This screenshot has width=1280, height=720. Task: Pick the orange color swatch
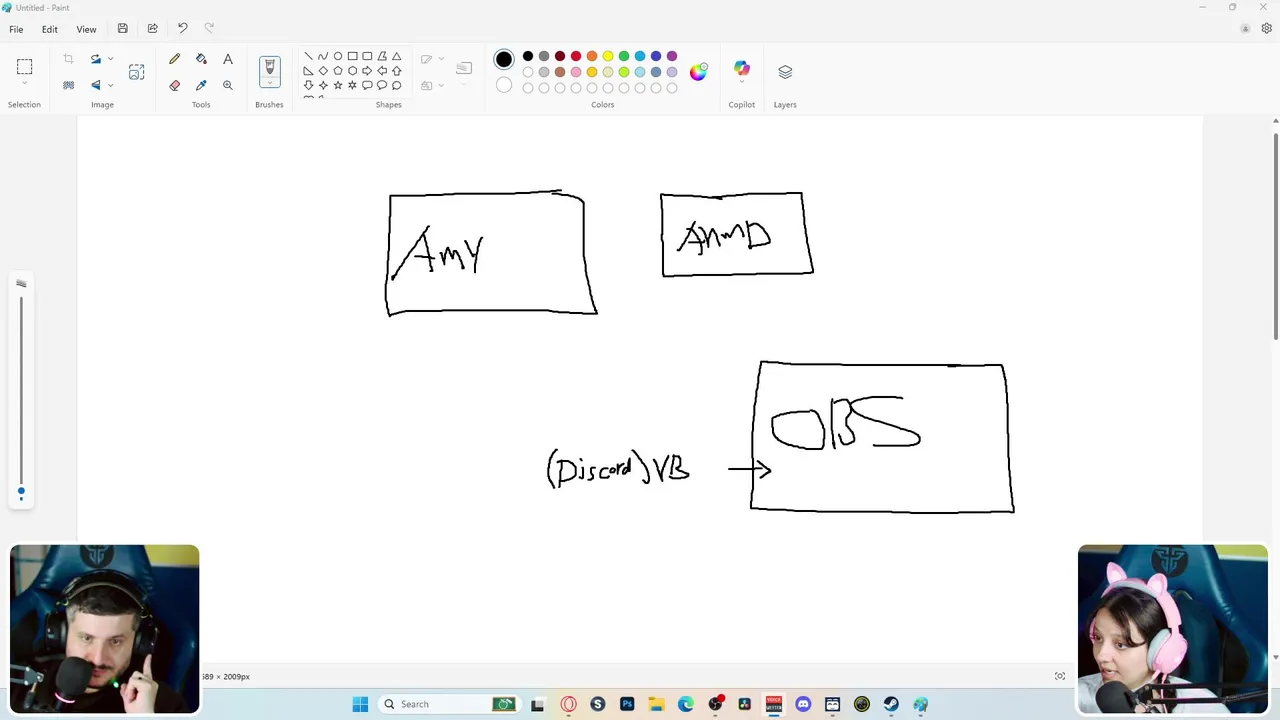click(x=592, y=56)
